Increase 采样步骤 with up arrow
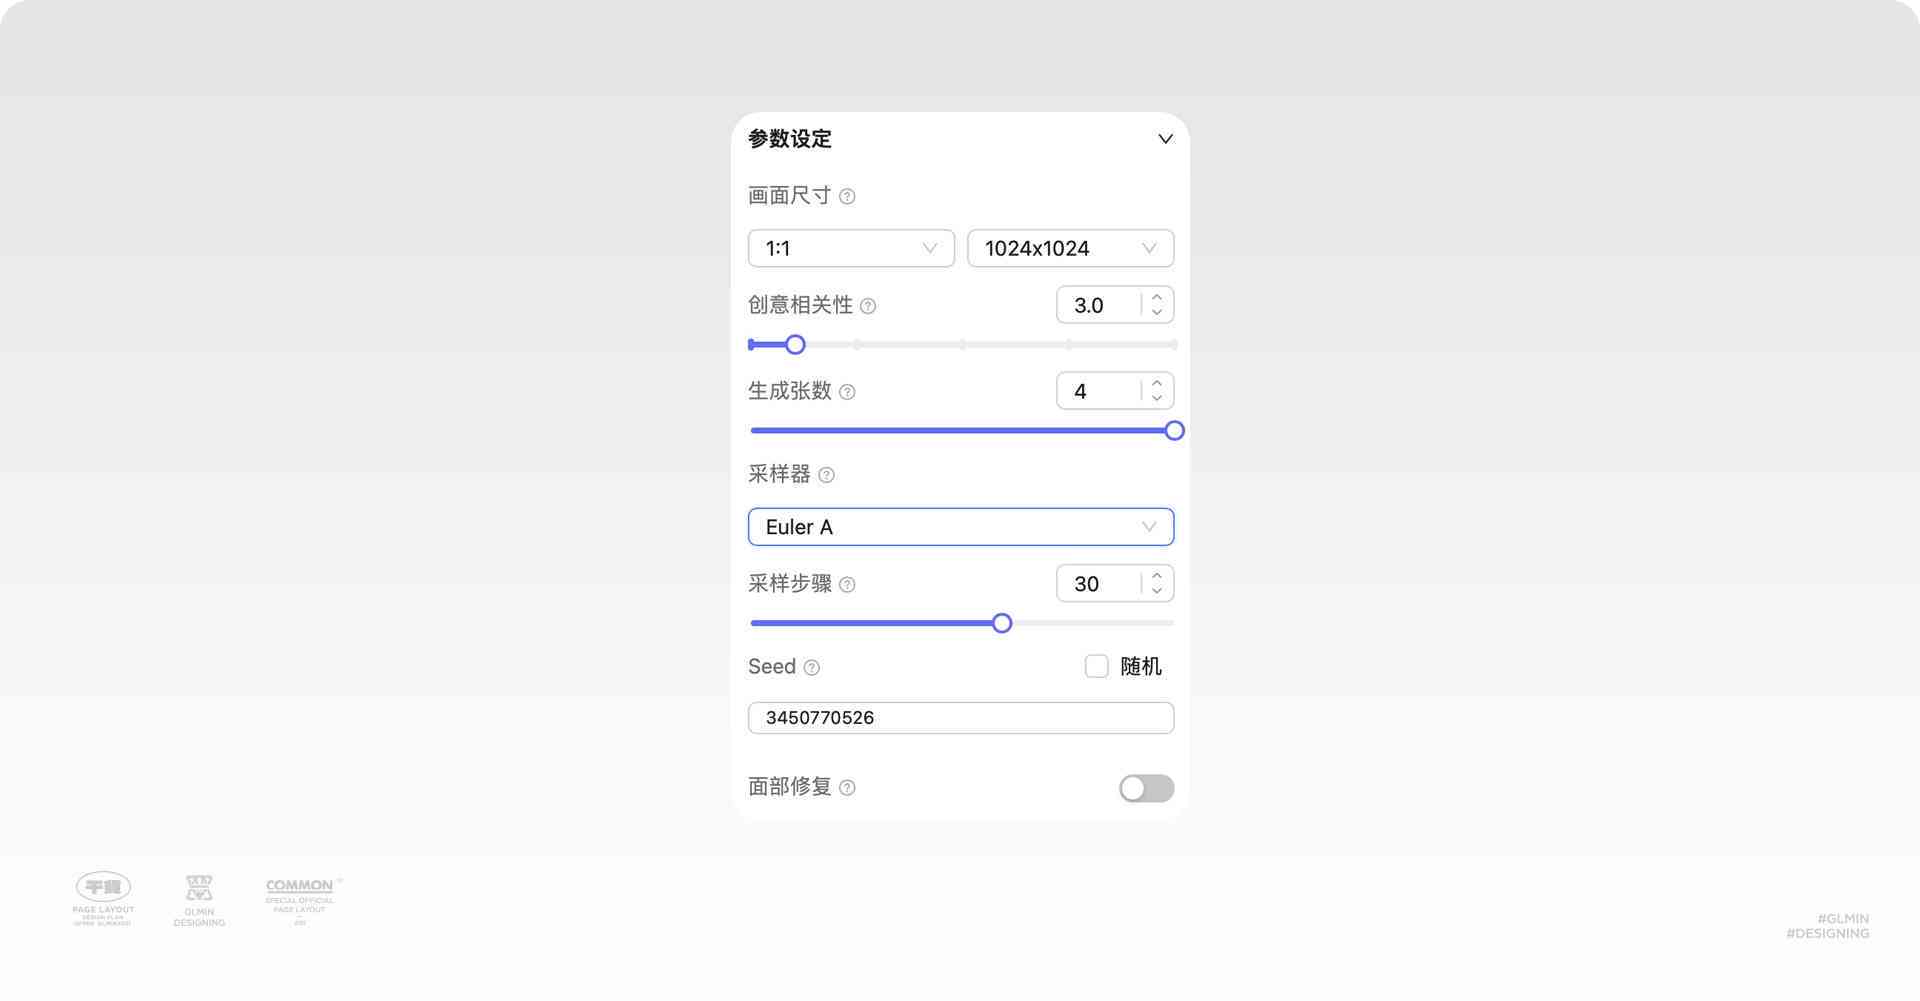 1157,576
